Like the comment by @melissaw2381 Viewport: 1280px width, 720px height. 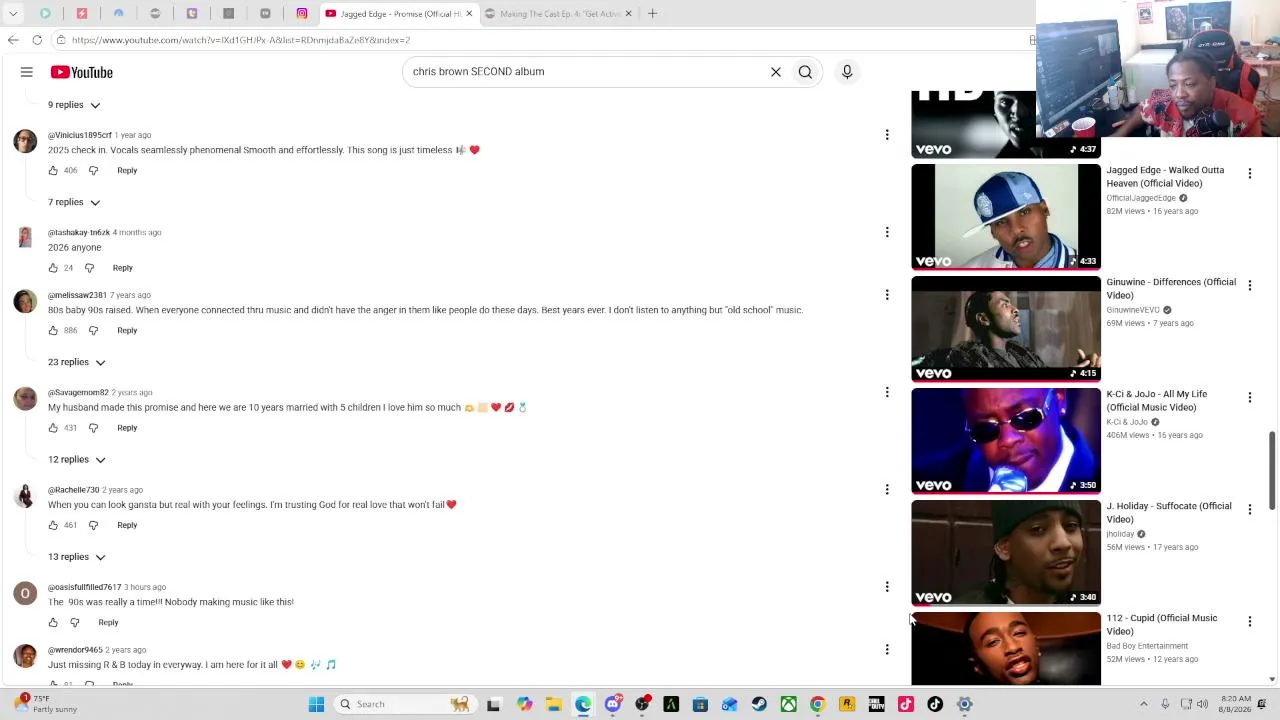[x=53, y=331]
